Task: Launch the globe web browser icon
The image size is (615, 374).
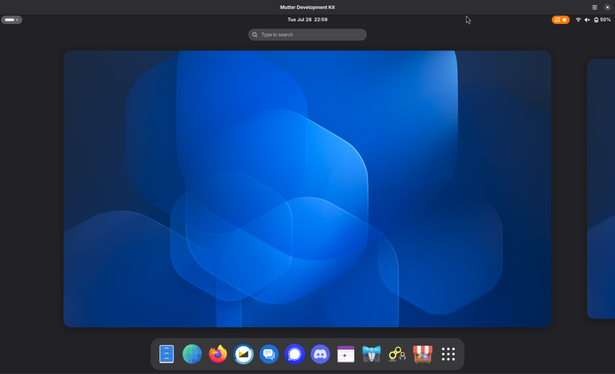Action: pos(192,354)
